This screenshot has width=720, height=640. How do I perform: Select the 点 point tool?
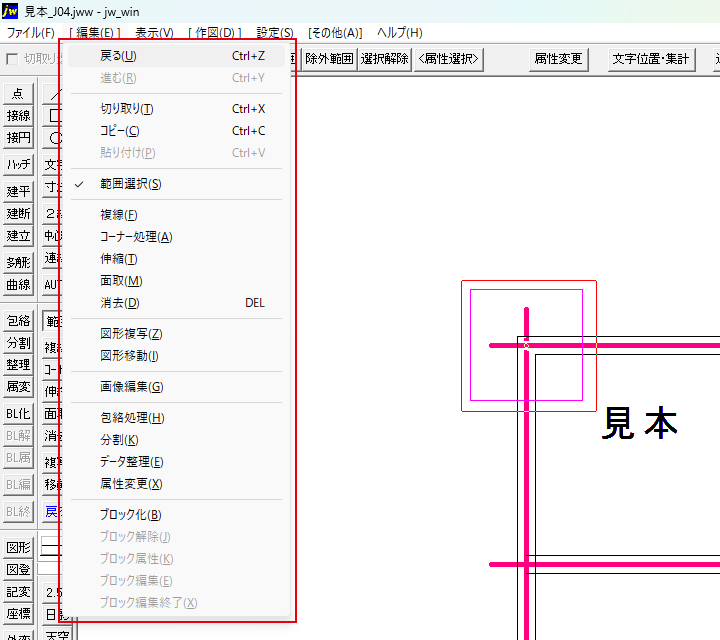coord(18,93)
